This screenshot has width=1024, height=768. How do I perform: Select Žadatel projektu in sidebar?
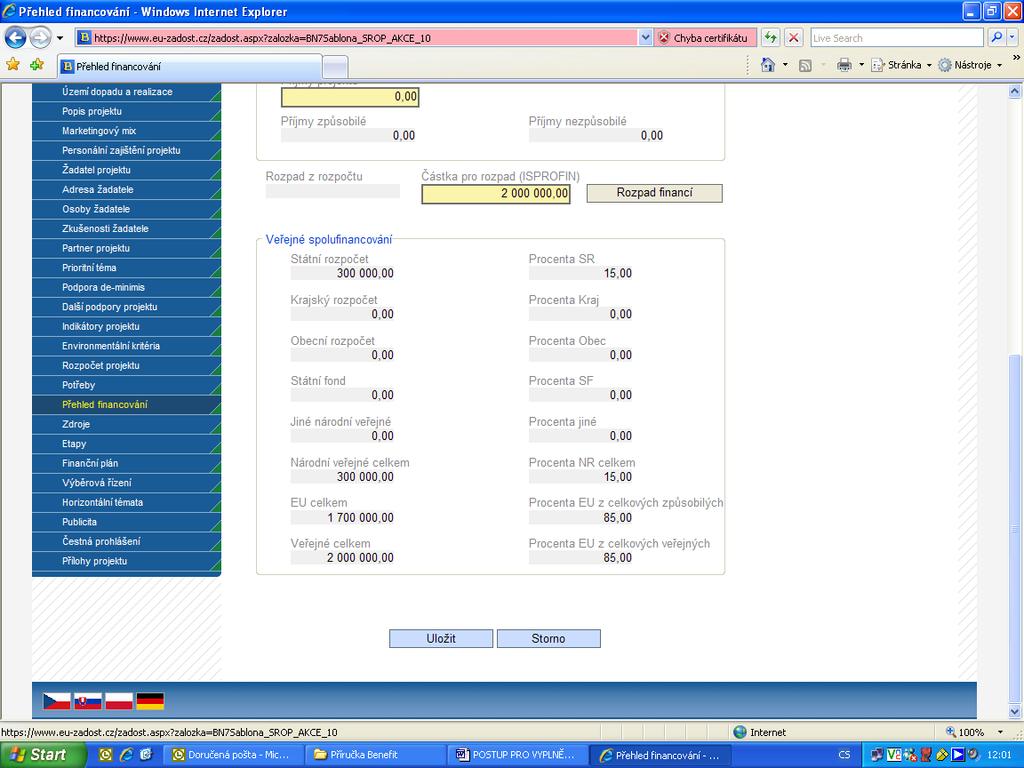coord(126,170)
